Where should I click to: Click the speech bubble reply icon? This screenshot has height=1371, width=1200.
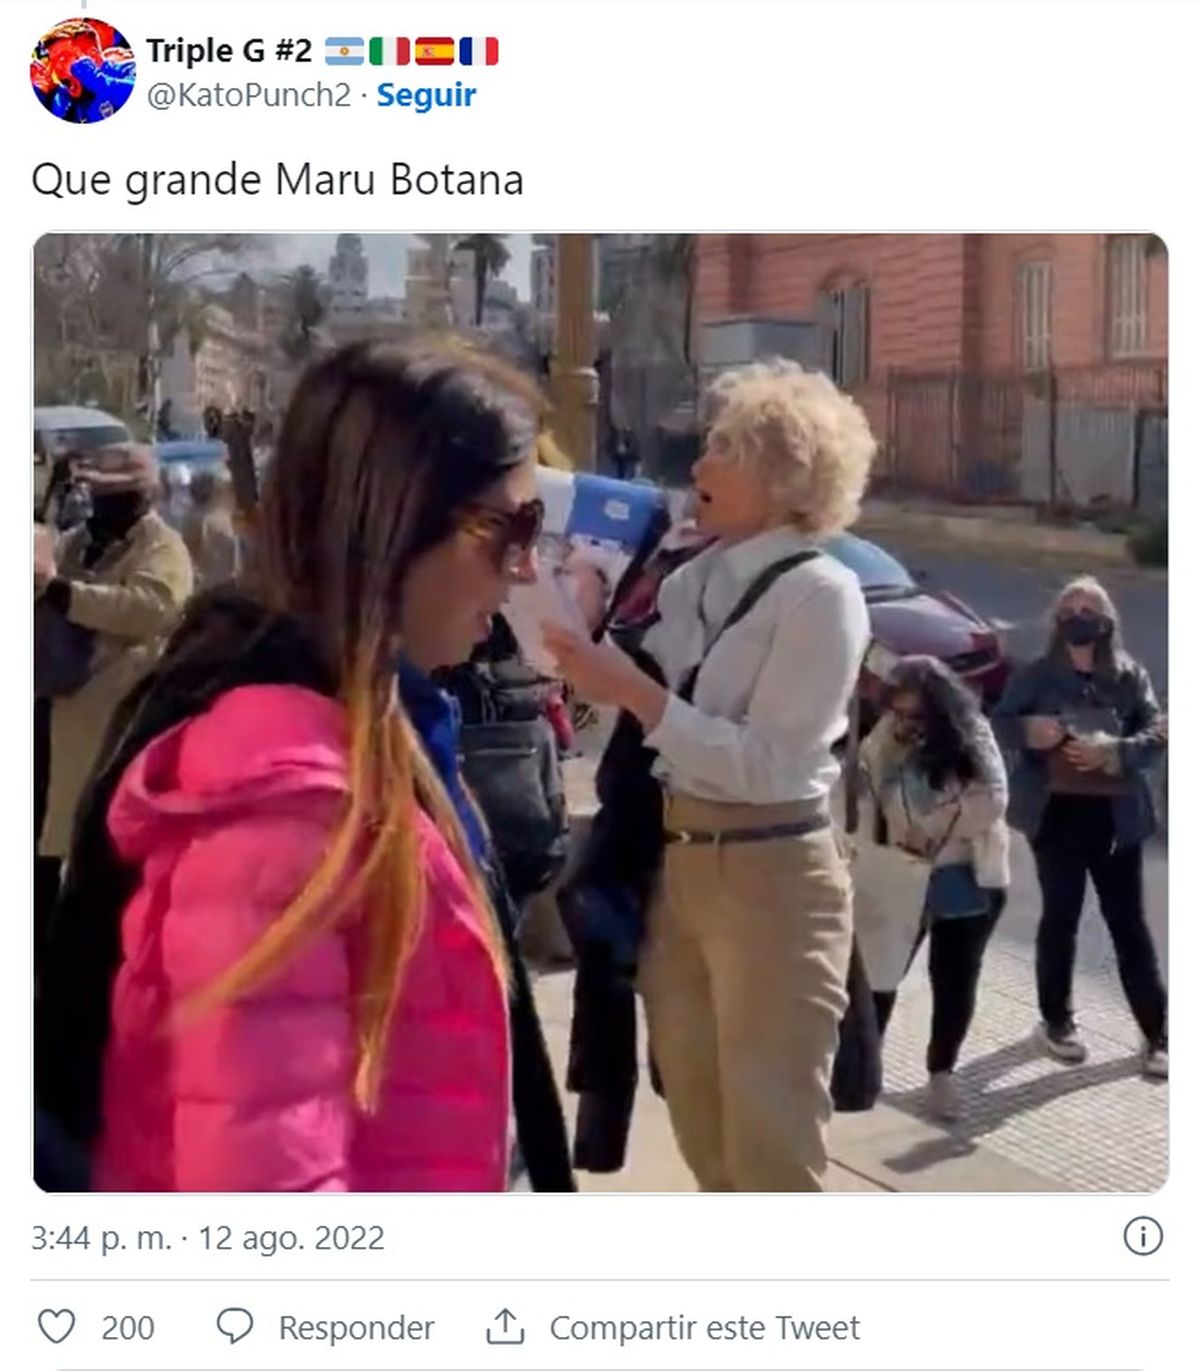click(x=235, y=1327)
